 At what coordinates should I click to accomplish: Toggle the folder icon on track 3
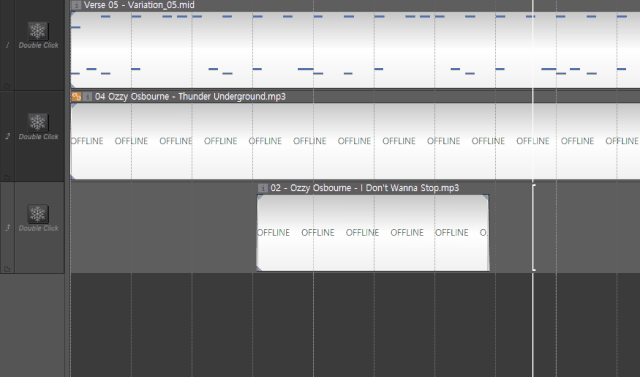point(7,269)
